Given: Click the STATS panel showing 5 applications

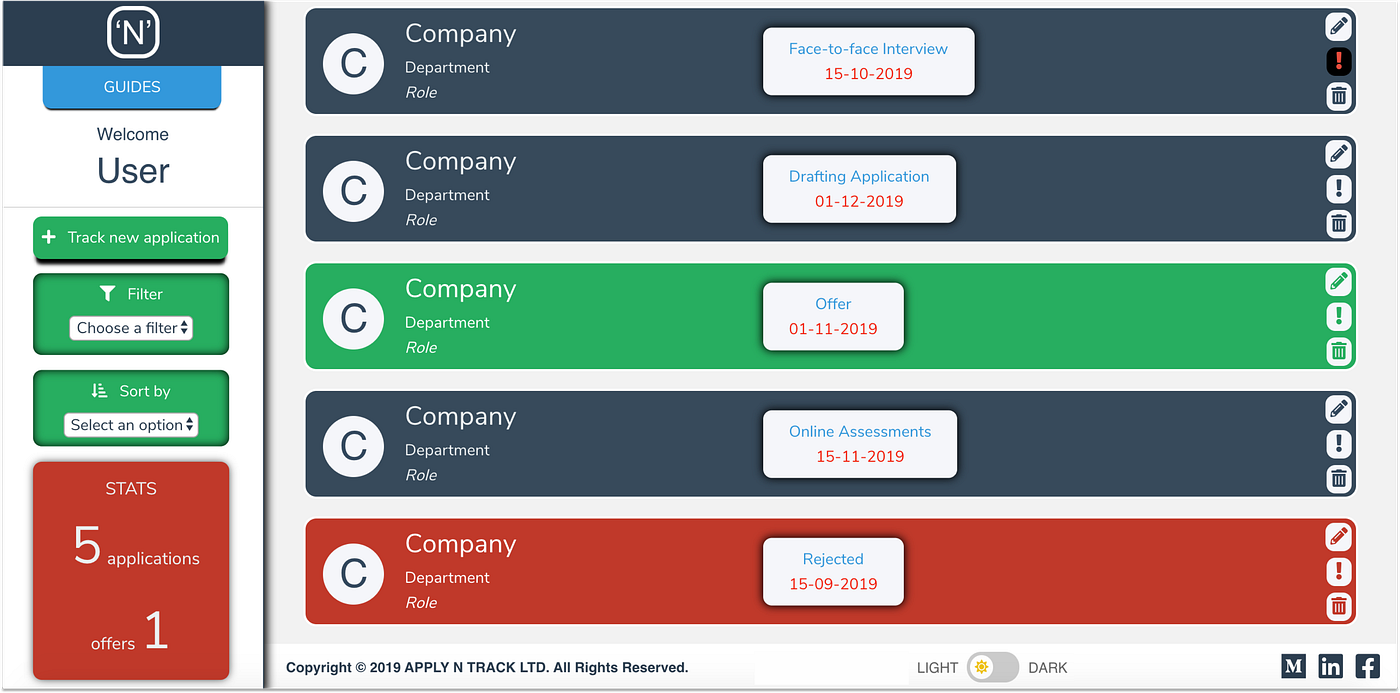Looking at the screenshot, I should point(131,570).
